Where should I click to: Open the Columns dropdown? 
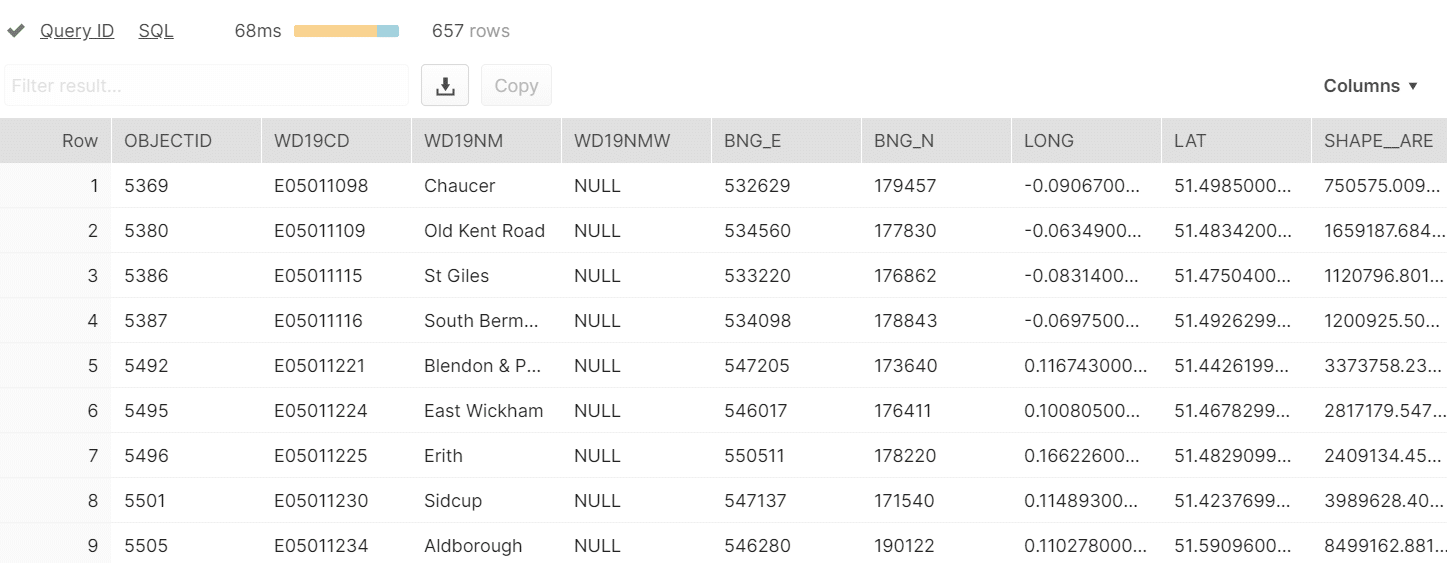[1371, 86]
